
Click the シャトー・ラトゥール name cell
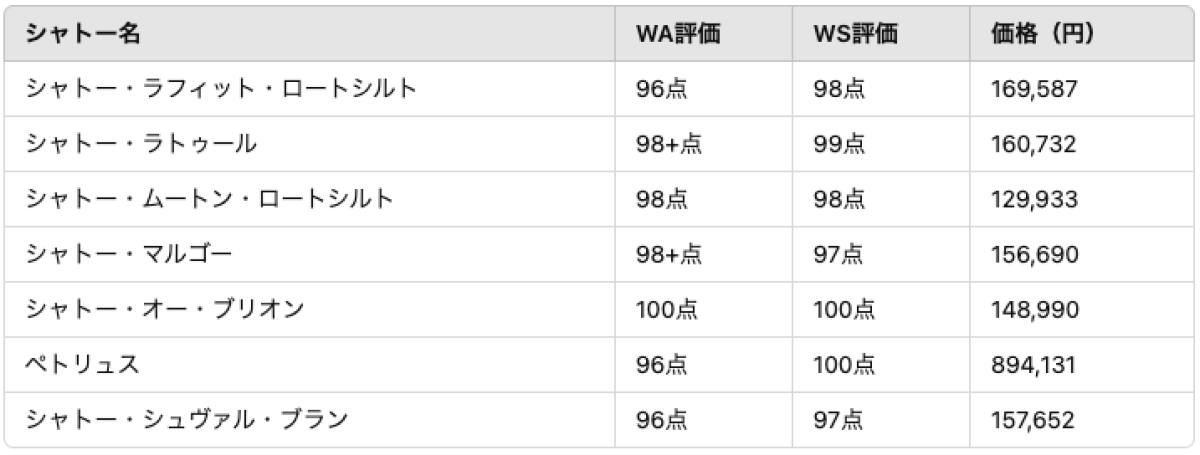pos(141,144)
